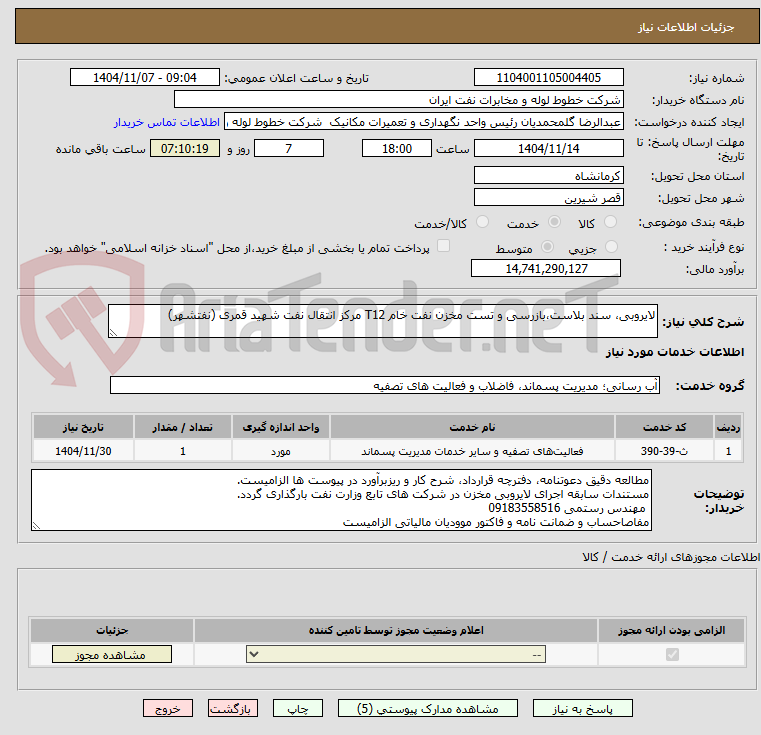Image resolution: width=761 pixels, height=735 pixels.
Task: Click the remaining time 07:10:19 field
Action: tap(185, 149)
